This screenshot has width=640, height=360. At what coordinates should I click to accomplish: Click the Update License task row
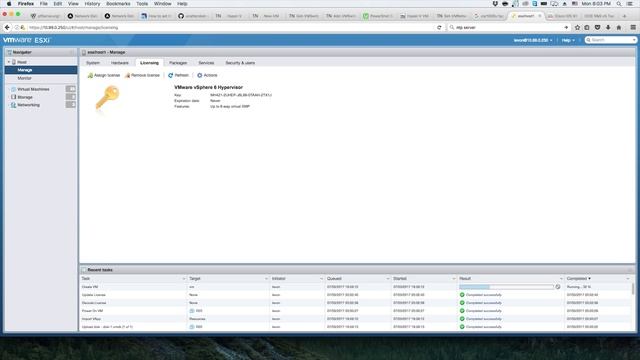355,295
